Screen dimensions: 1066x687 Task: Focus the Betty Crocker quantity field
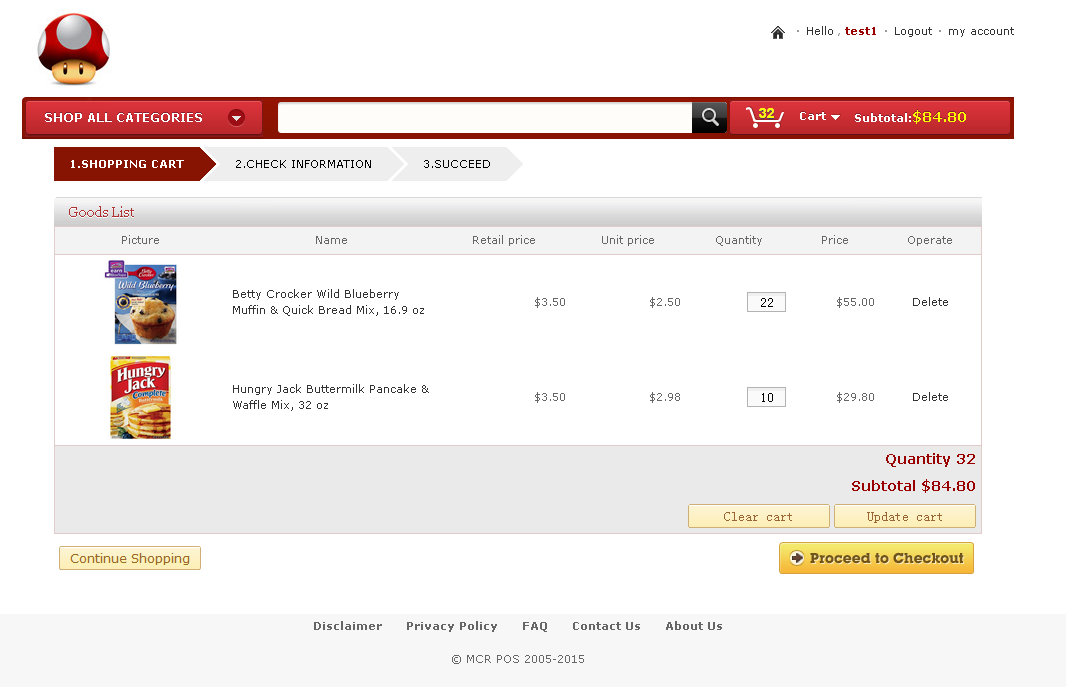(x=766, y=302)
